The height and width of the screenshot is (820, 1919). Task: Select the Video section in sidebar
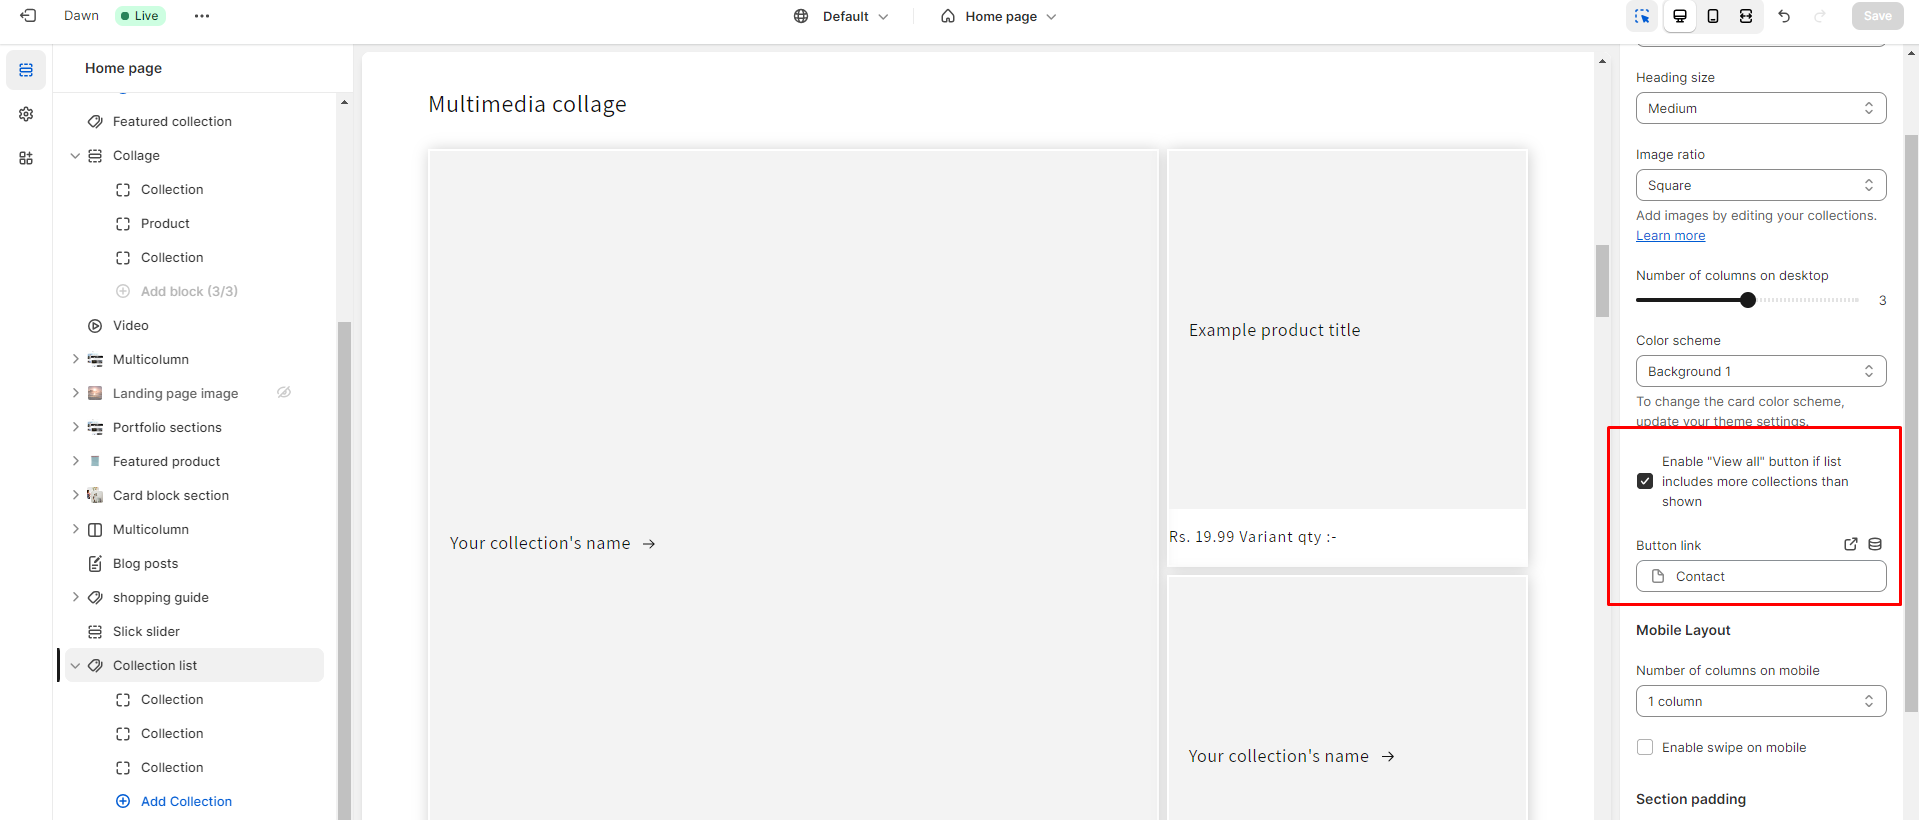coord(130,325)
